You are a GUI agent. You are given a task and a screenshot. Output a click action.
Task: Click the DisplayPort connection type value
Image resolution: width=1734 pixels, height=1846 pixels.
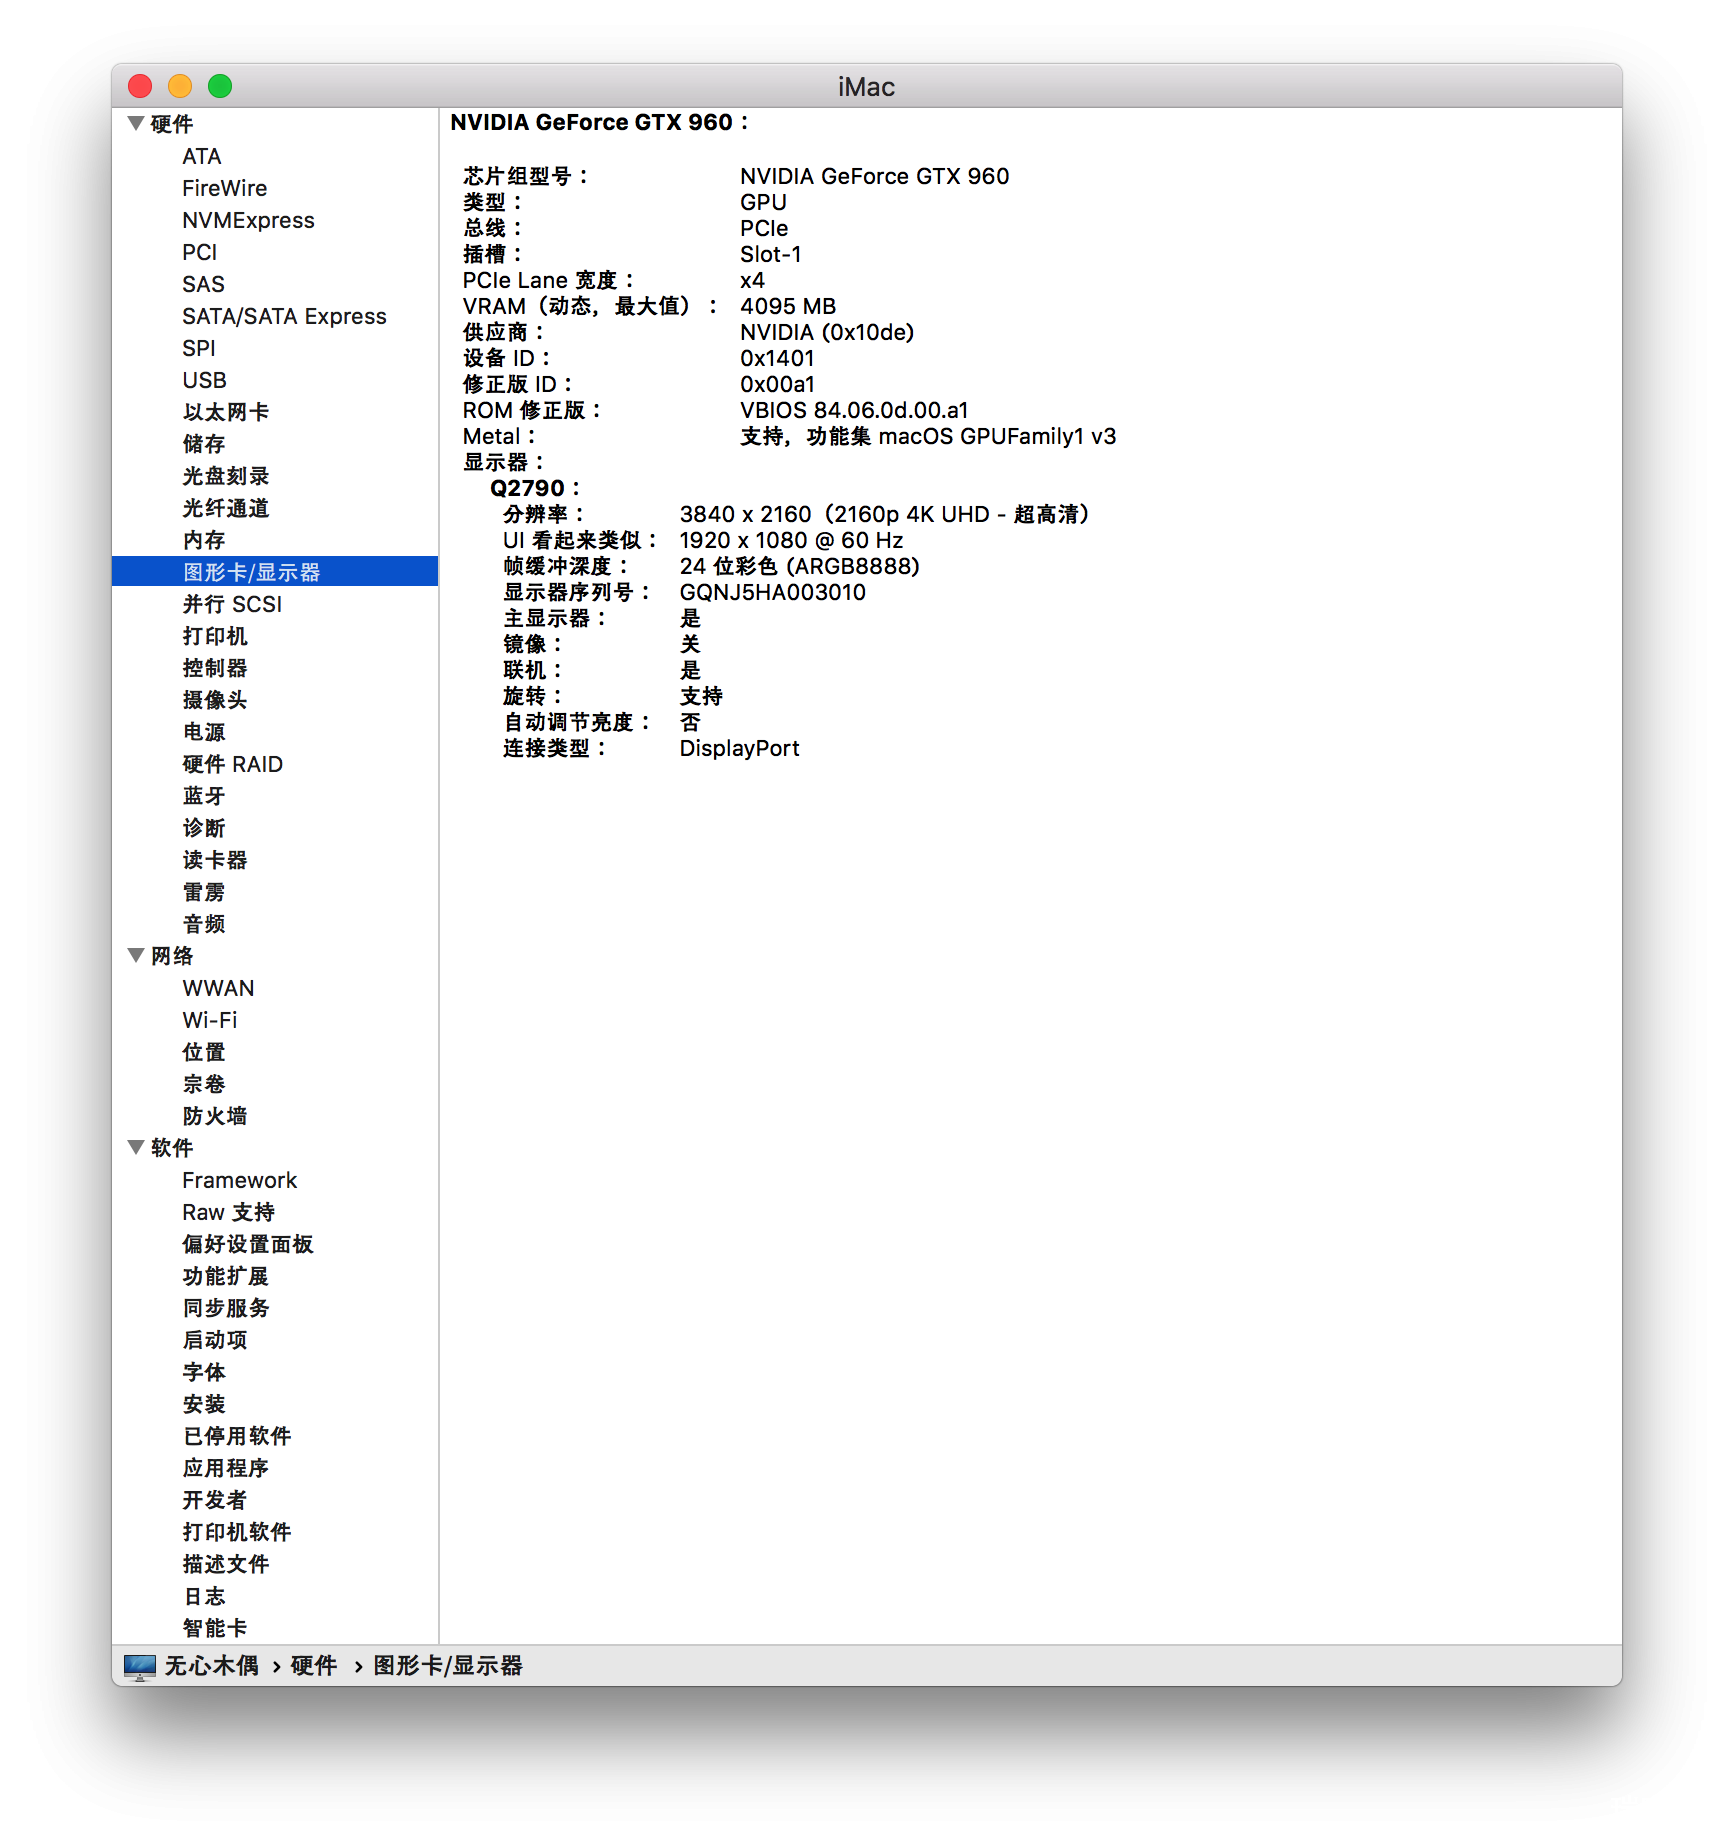[740, 748]
